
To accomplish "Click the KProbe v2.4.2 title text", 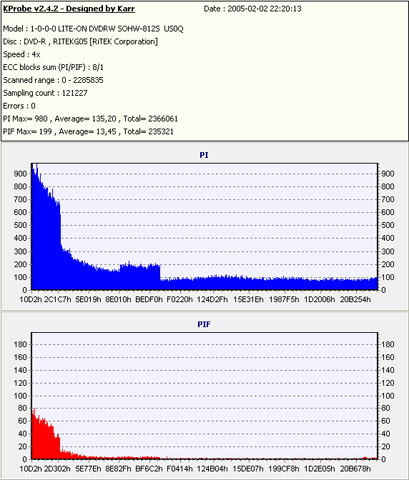I will tap(69, 9).
